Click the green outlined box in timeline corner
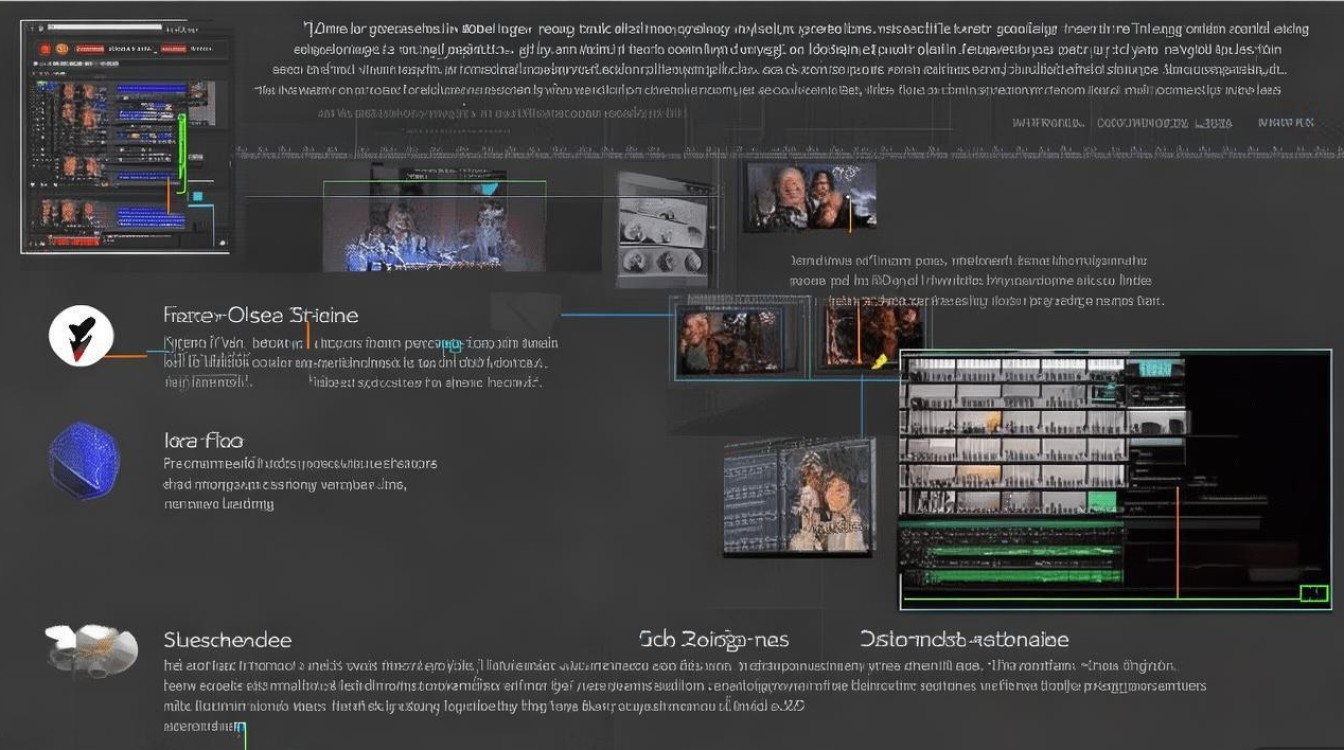The width and height of the screenshot is (1344, 750). 1313,594
